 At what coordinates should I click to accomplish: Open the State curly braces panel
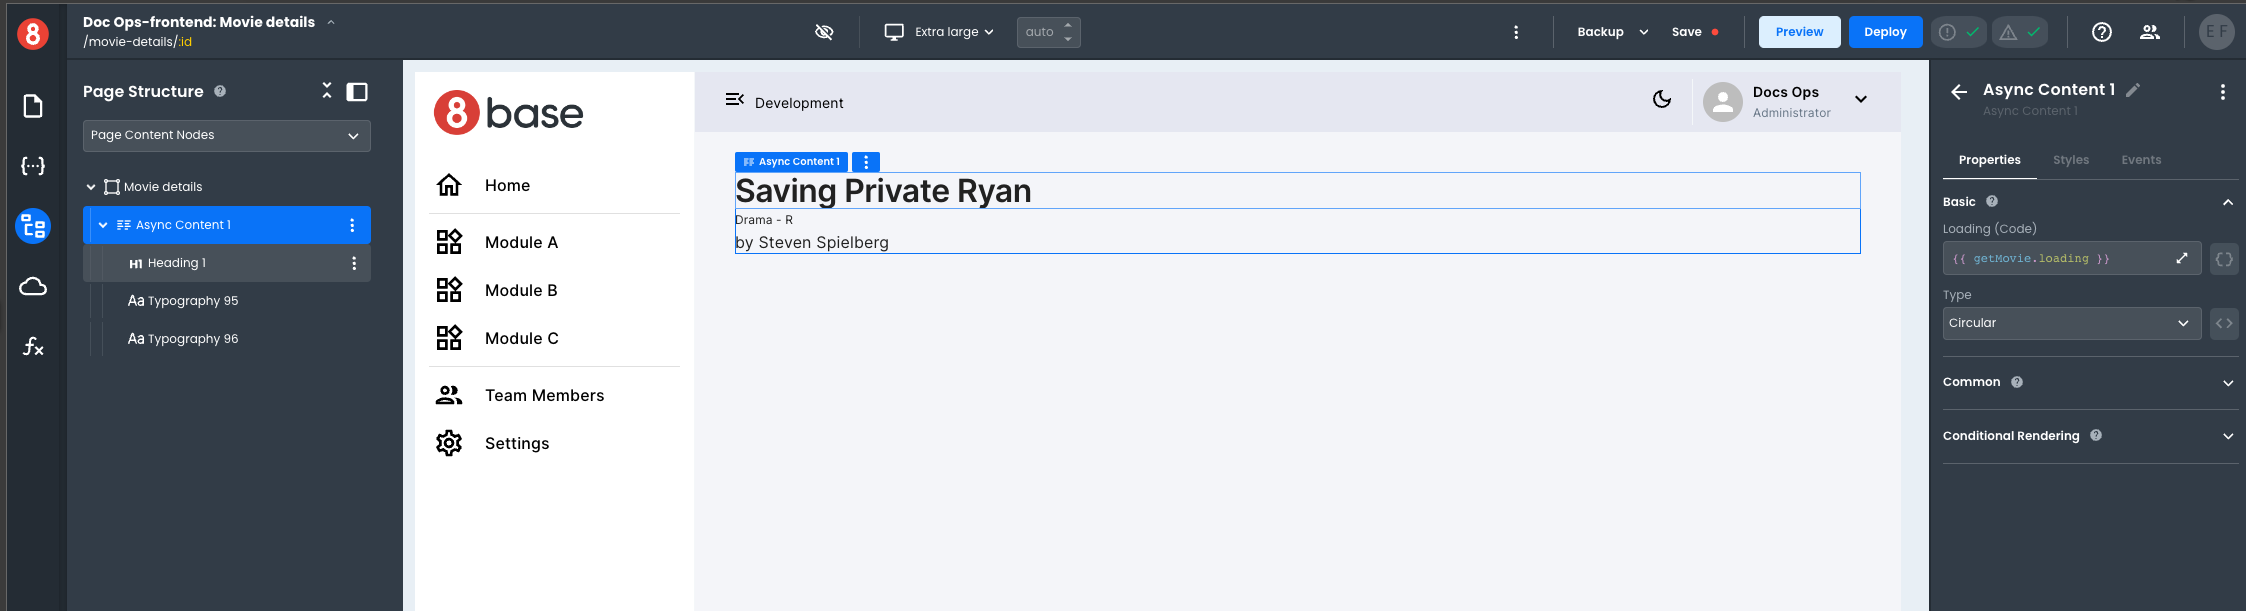[33, 166]
